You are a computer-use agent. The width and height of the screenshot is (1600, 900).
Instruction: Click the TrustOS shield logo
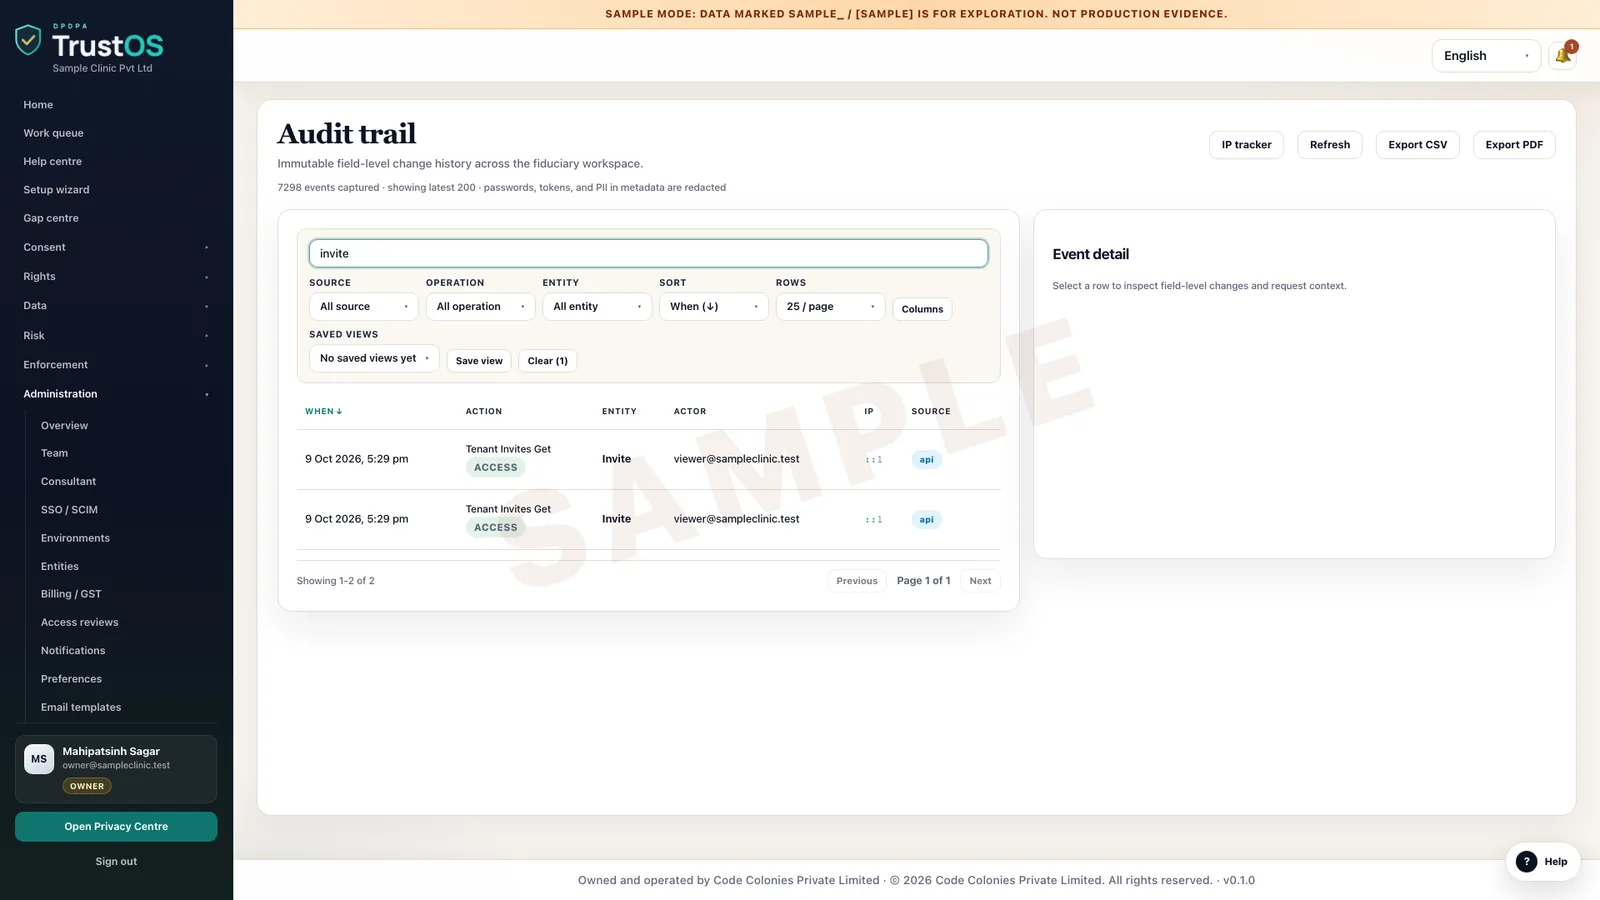28,40
